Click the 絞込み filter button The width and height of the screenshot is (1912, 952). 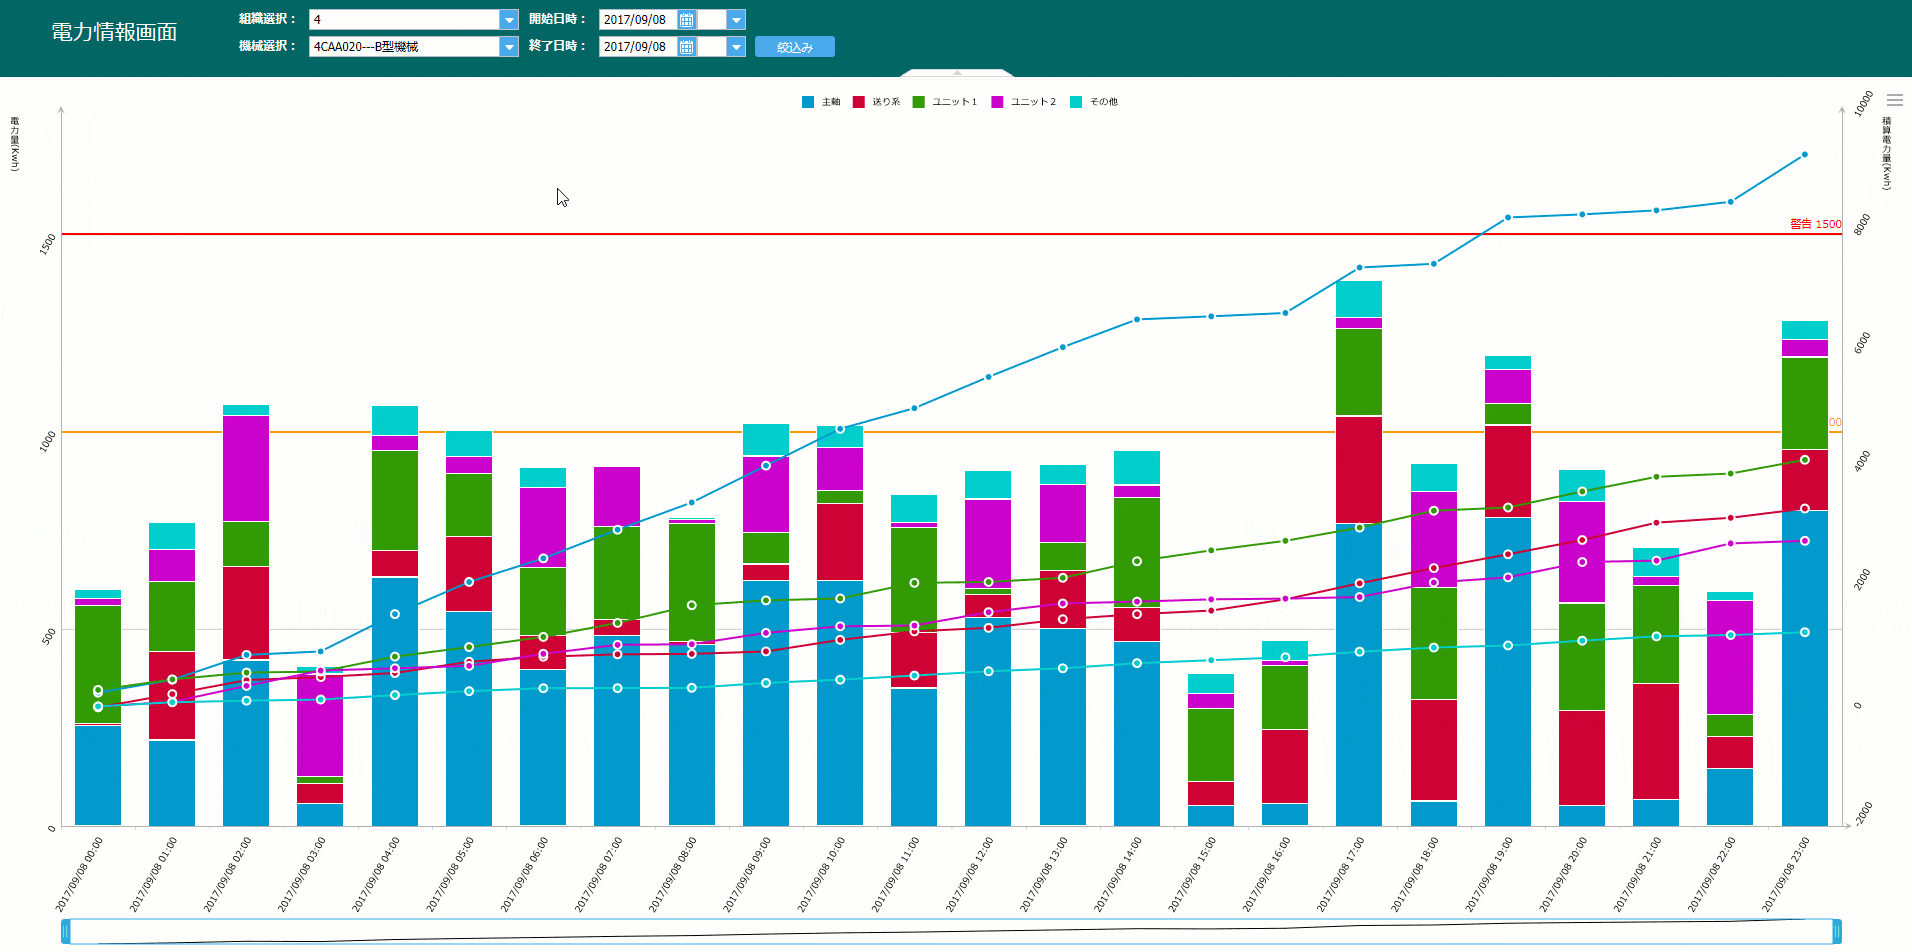pyautogui.click(x=795, y=47)
